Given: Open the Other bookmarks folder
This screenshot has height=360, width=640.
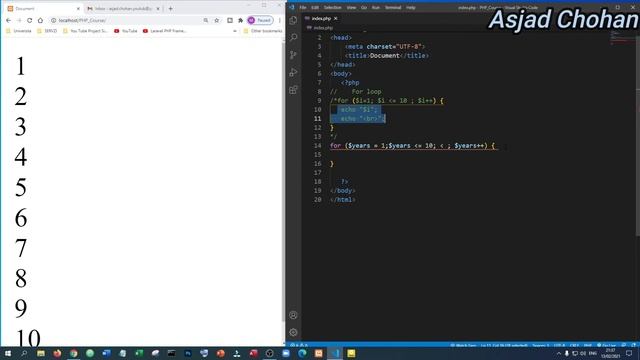Looking at the screenshot, I should click(262, 31).
